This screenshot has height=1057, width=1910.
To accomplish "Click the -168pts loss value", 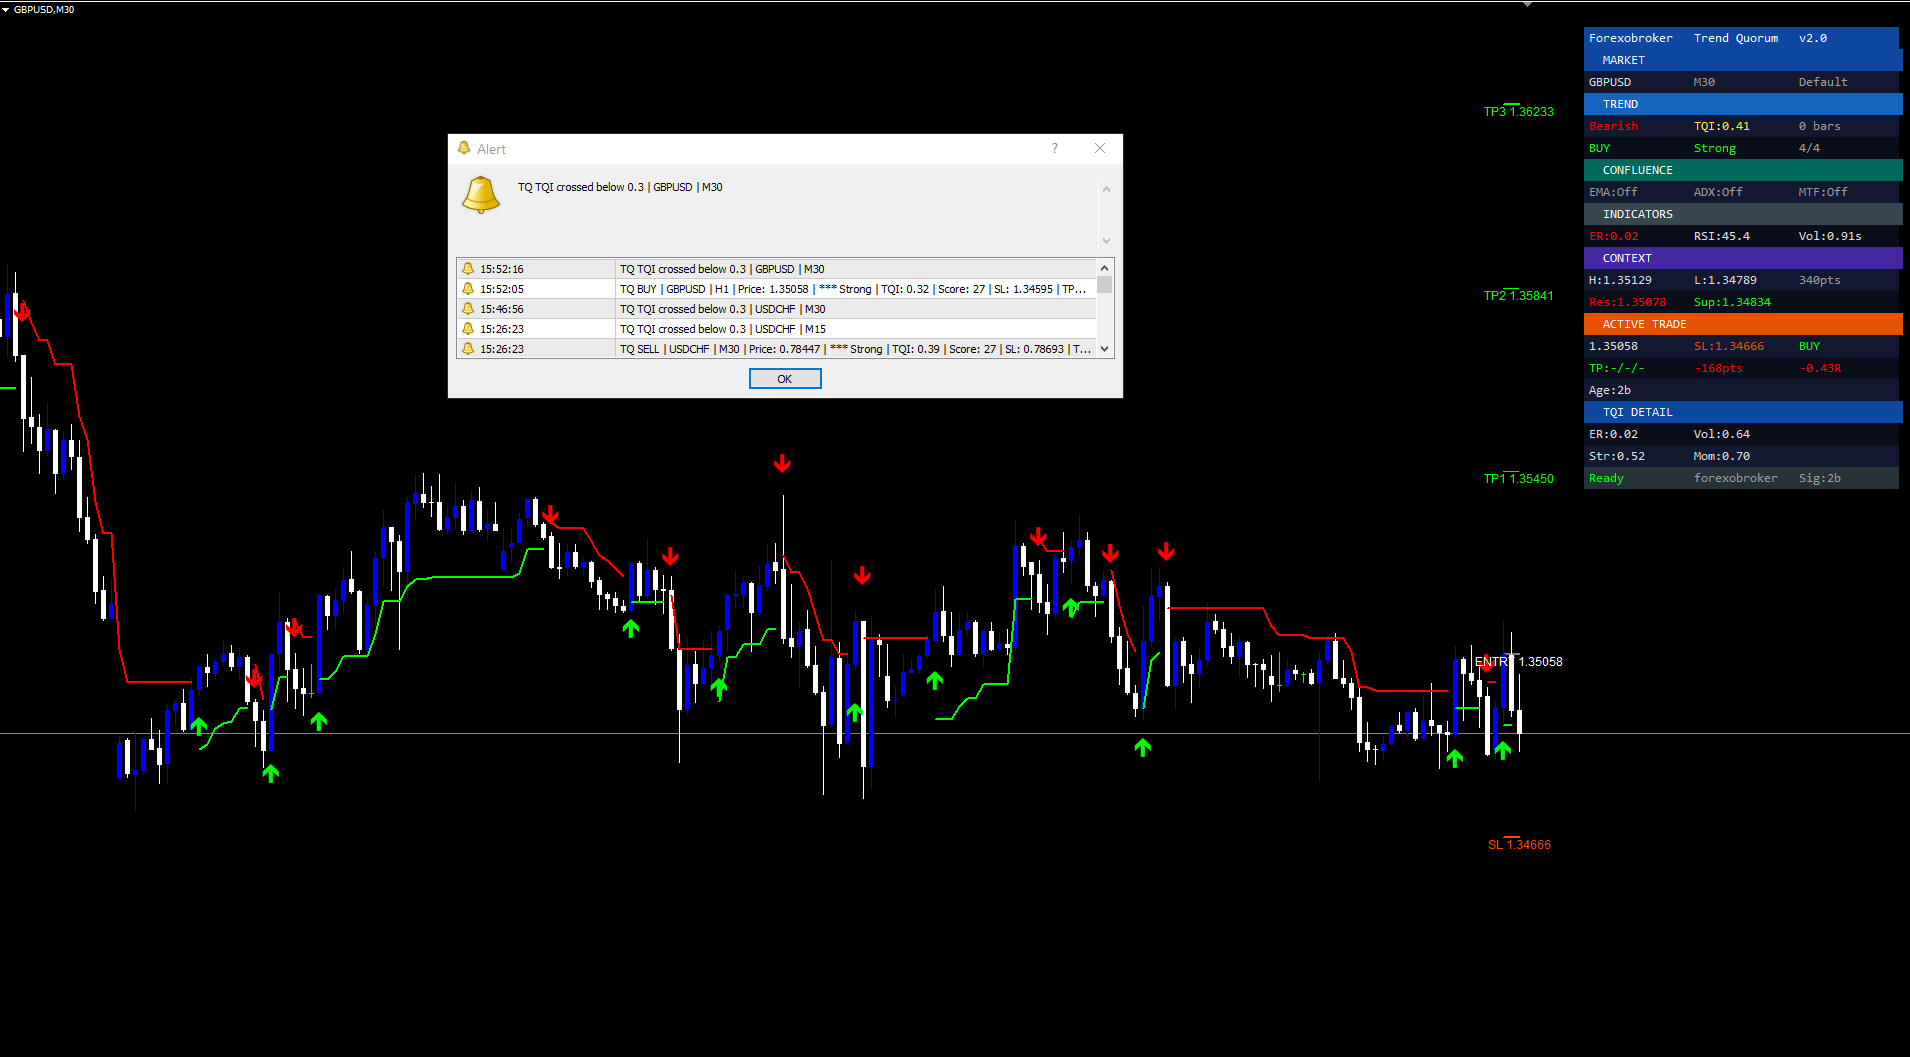I will [1718, 368].
